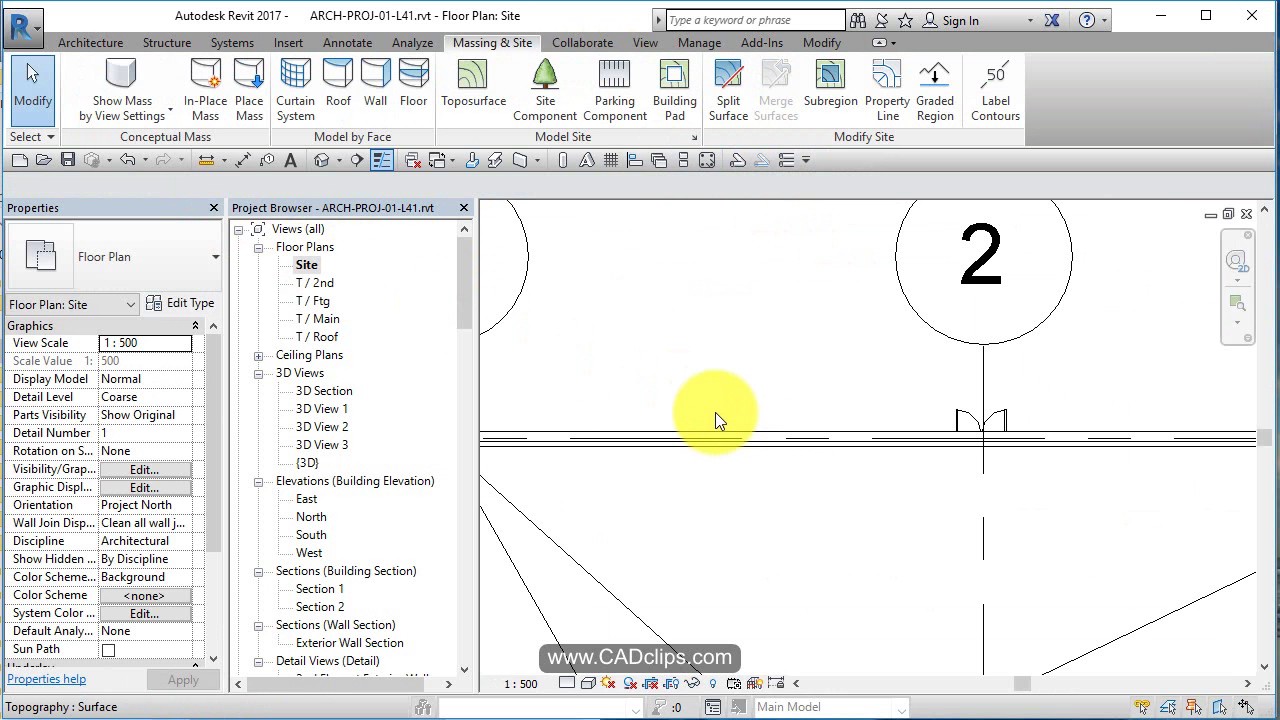Click the Text tool in quick access
This screenshot has height=720, width=1280.
coord(290,160)
